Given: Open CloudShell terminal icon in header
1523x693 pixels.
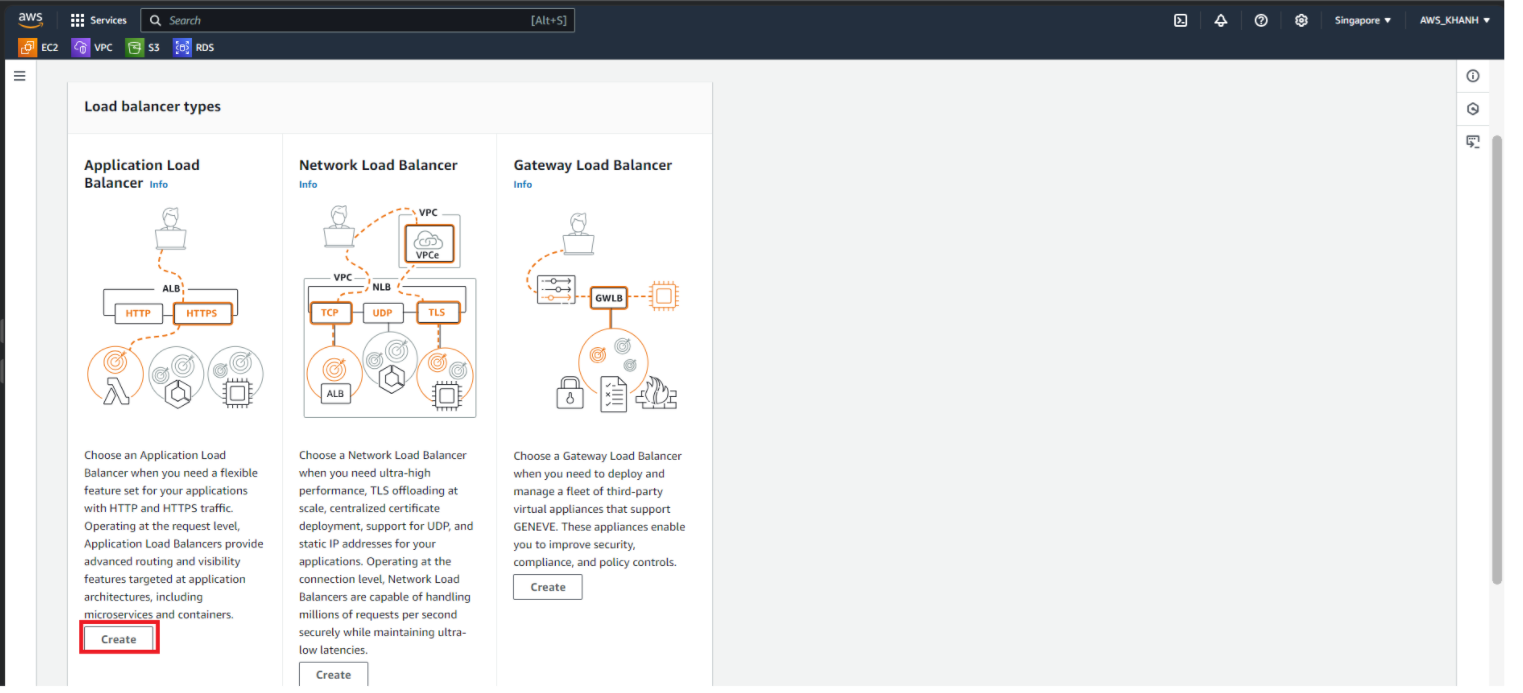Looking at the screenshot, I should point(1180,20).
